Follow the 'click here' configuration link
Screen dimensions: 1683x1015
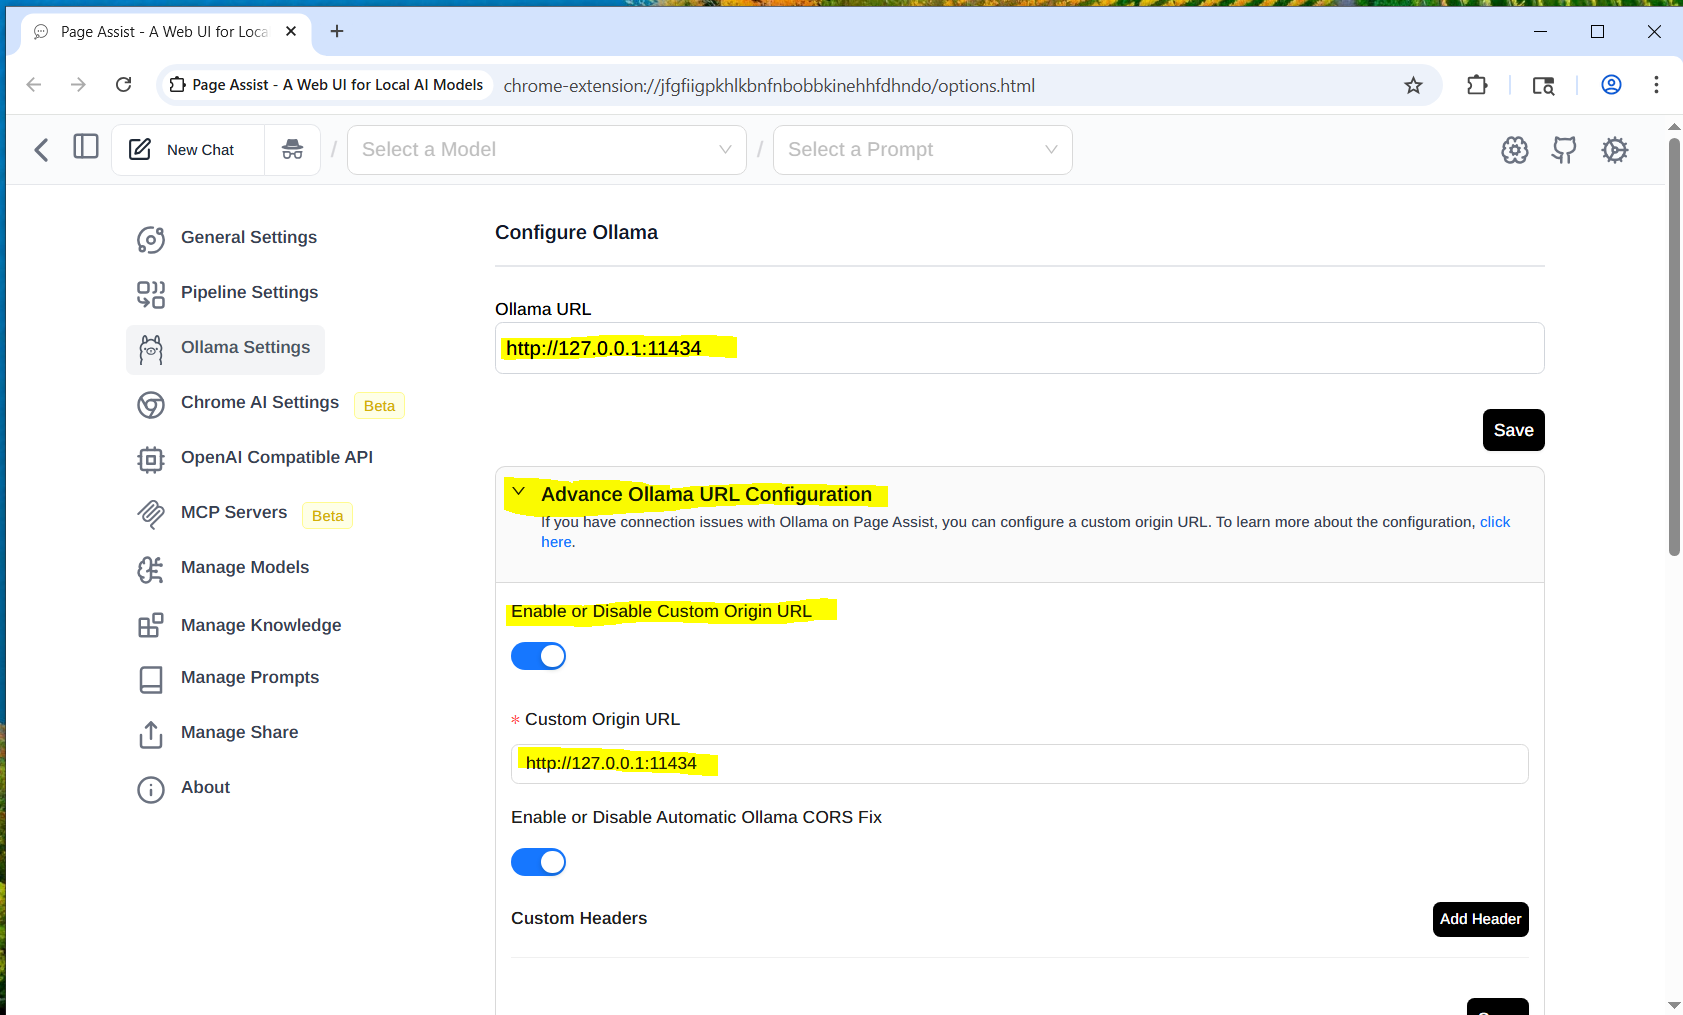1496,521
